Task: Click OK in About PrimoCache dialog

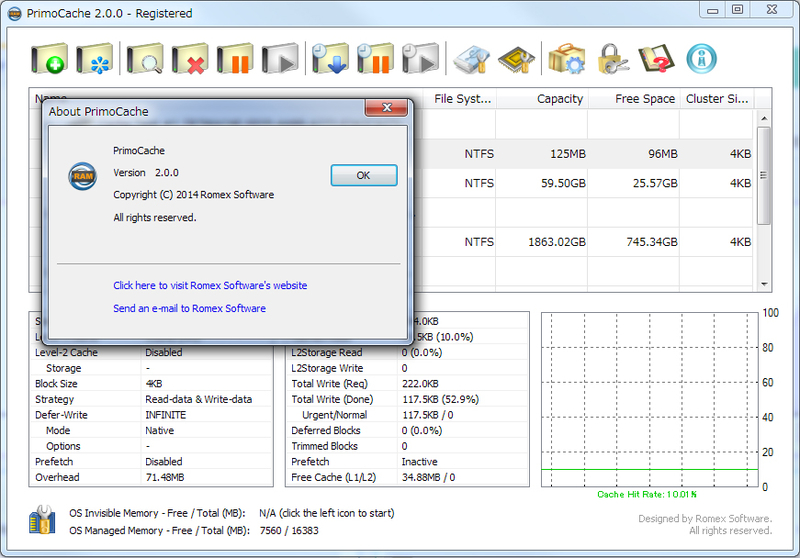Action: tap(364, 175)
